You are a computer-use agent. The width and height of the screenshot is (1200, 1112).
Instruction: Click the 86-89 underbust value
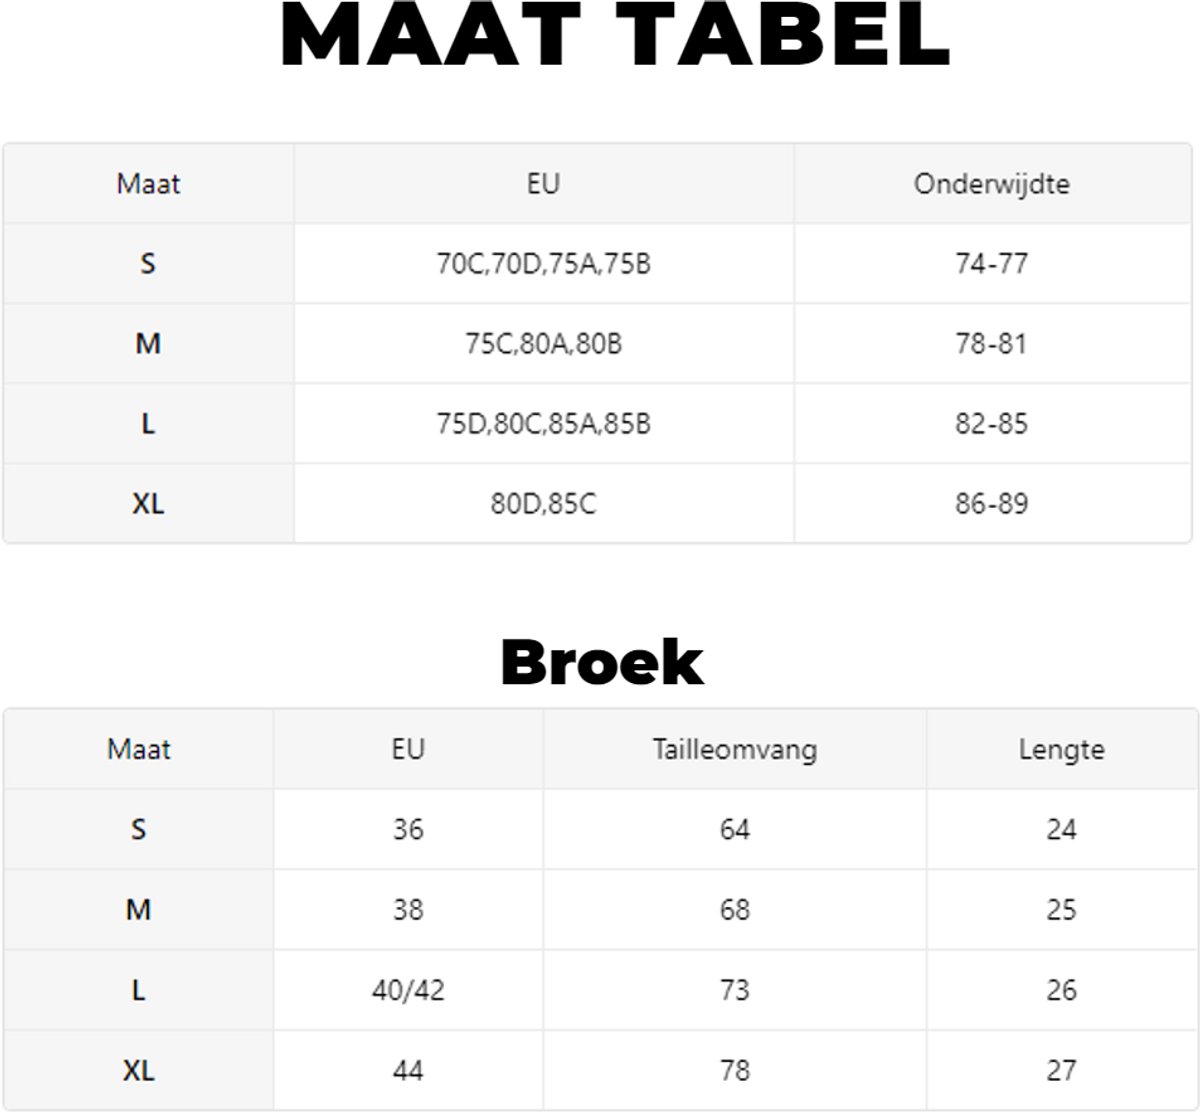tap(991, 504)
